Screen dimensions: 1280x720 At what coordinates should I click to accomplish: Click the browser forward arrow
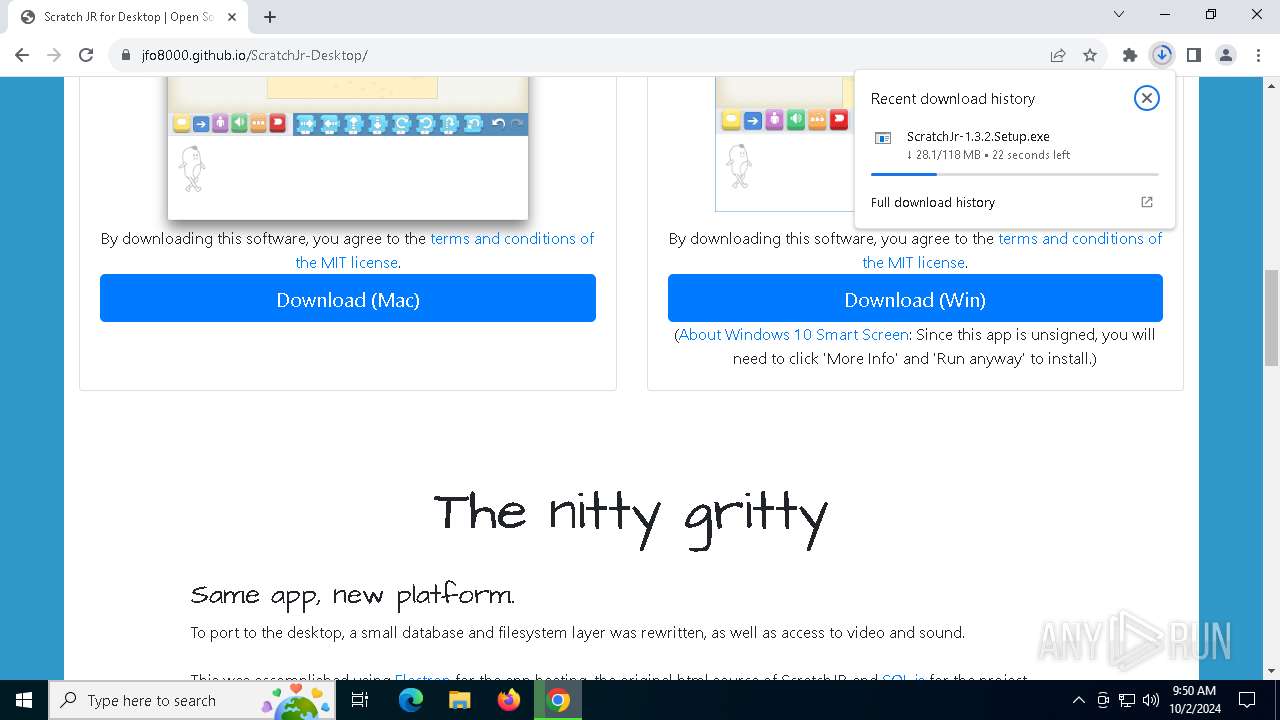tap(54, 55)
